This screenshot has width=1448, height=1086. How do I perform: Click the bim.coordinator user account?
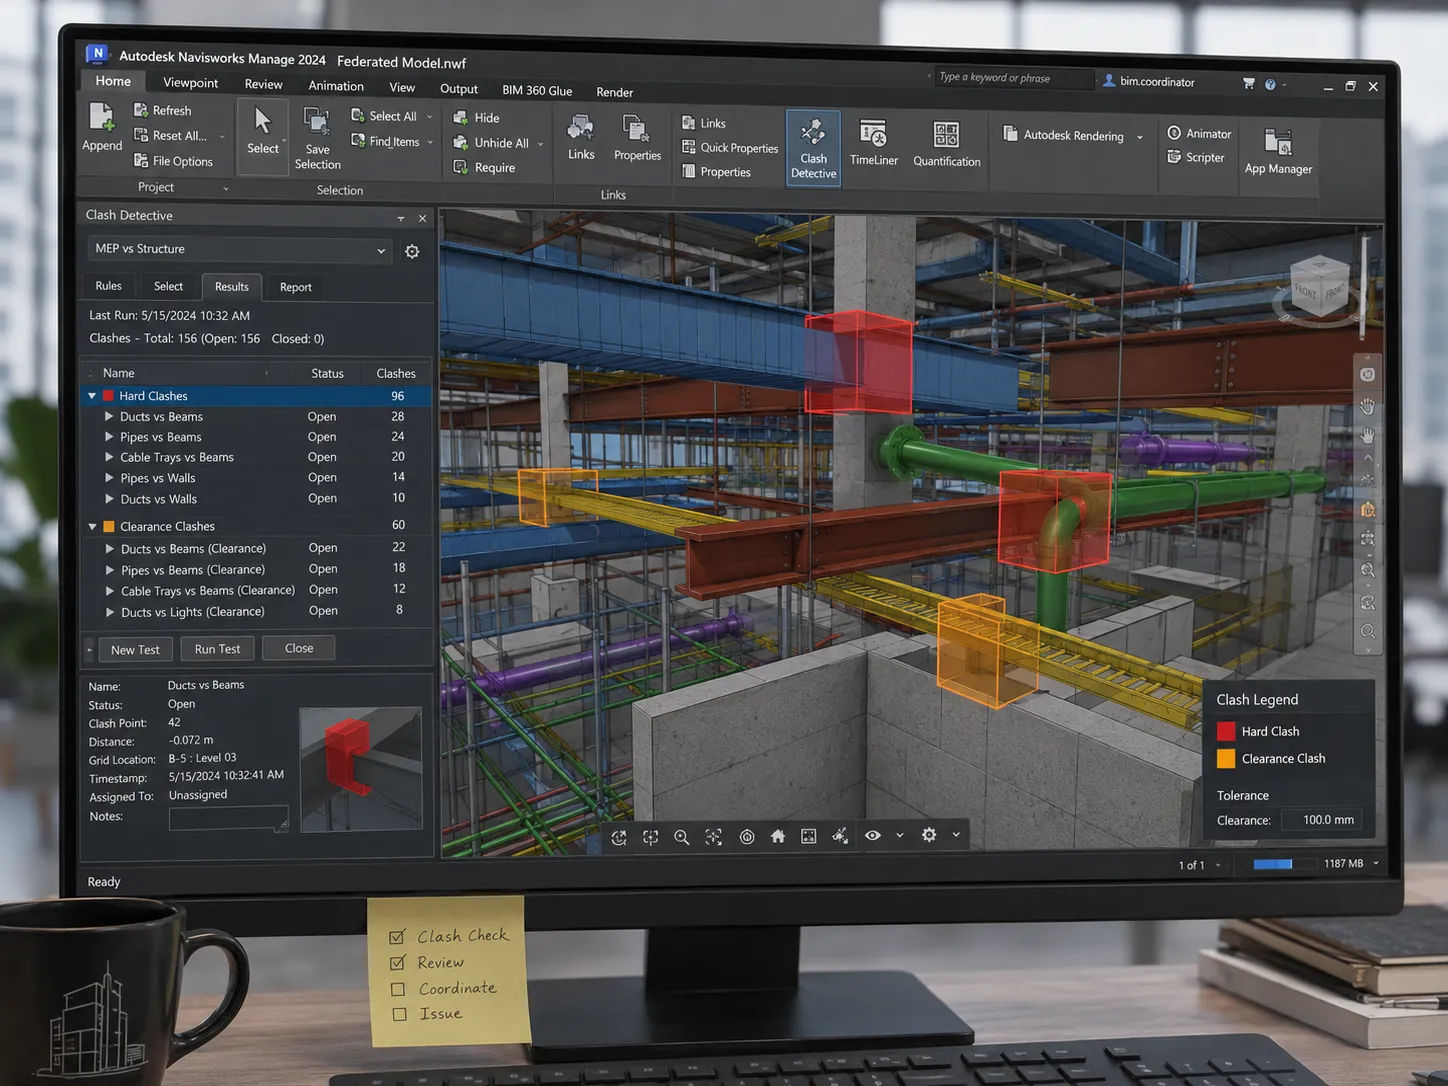point(1149,82)
